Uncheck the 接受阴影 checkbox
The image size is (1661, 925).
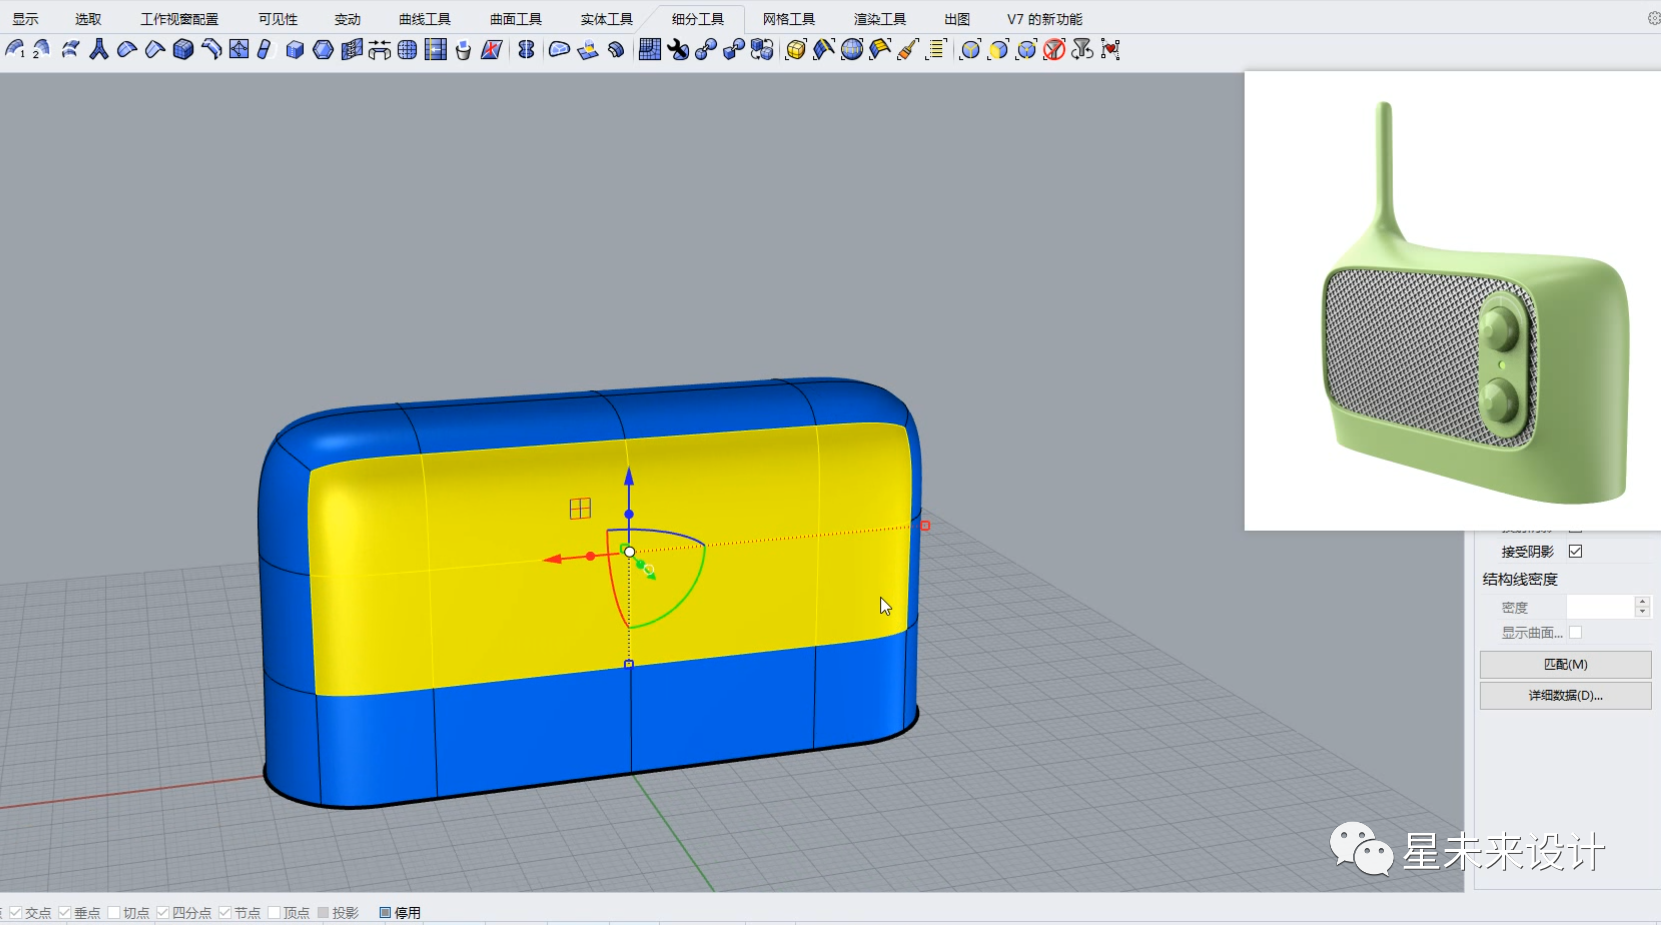[1576, 551]
